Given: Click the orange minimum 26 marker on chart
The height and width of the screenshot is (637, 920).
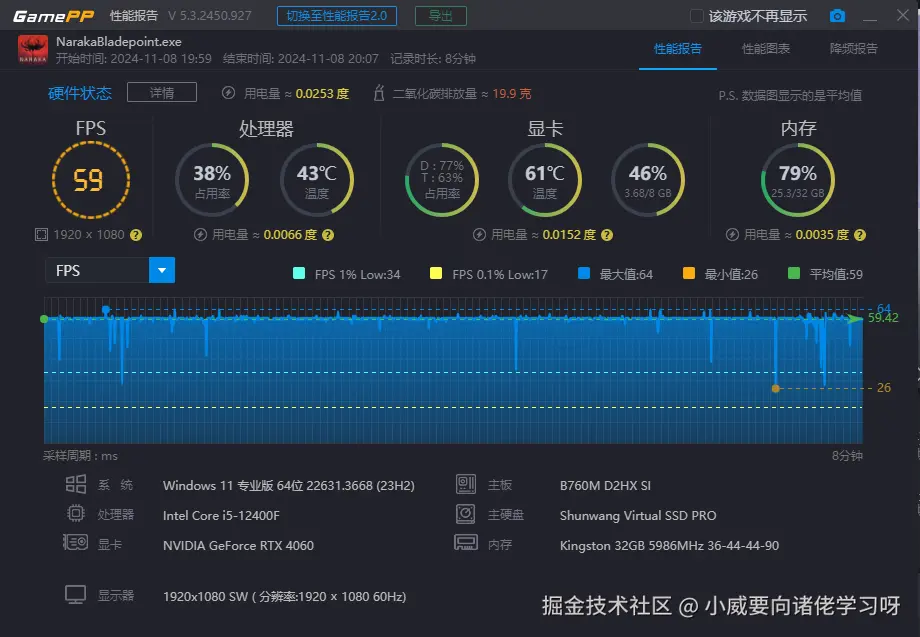Looking at the screenshot, I should 776,388.
